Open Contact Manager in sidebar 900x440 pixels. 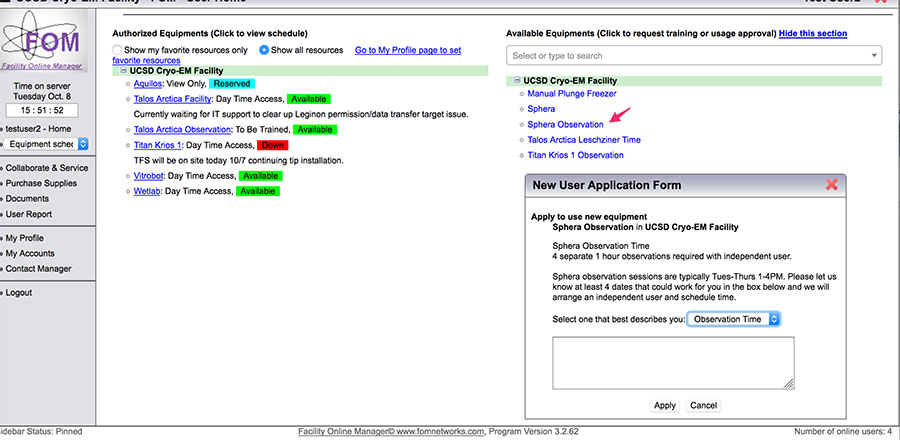38,268
